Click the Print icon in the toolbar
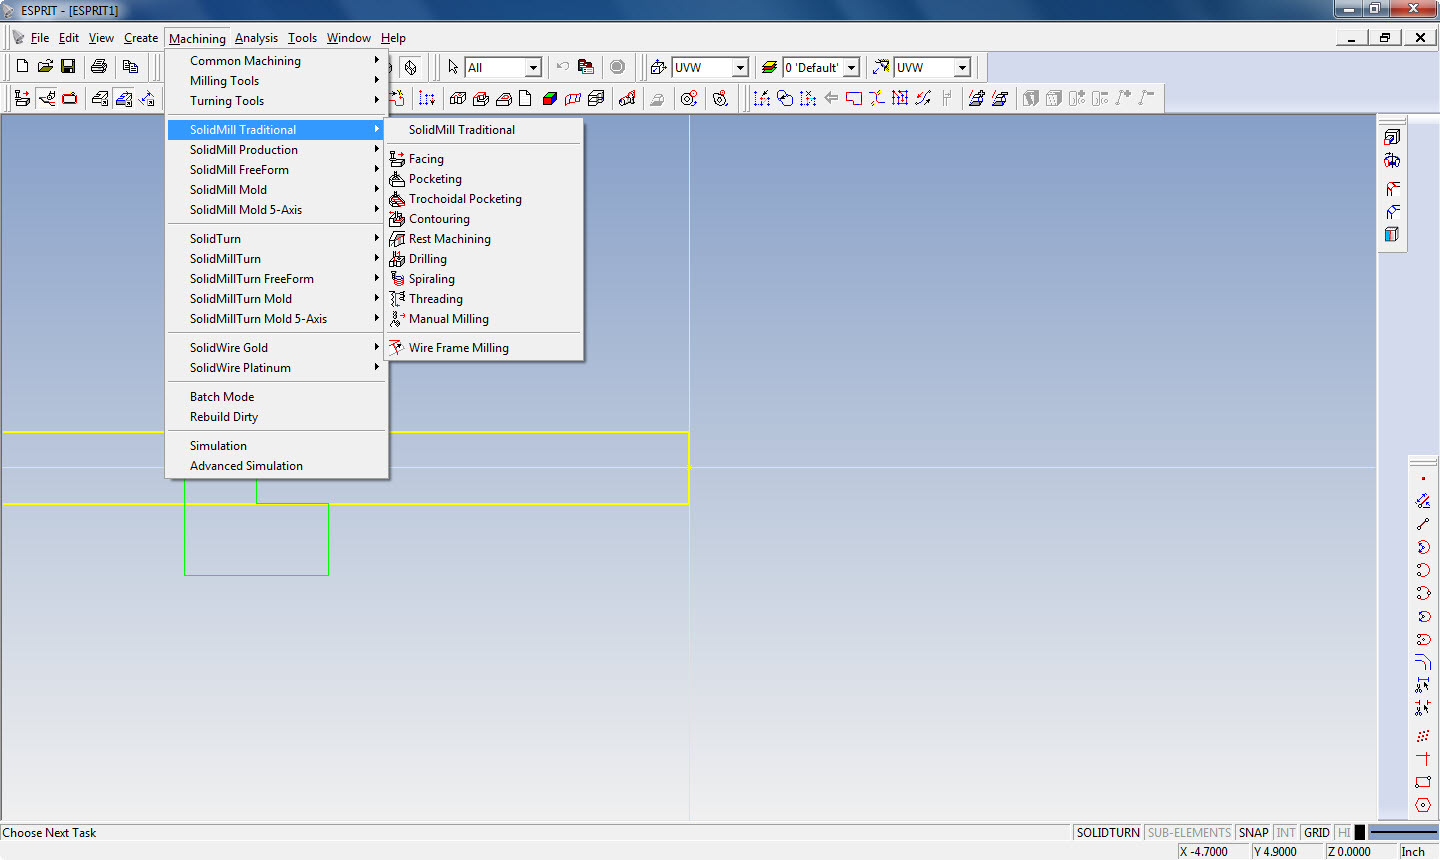The image size is (1440, 860). pyautogui.click(x=98, y=67)
